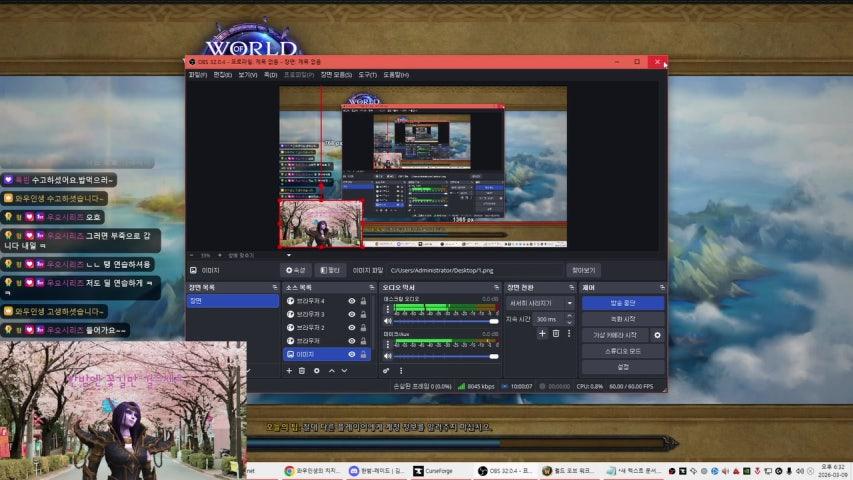Click the 방송 중단 stop streaming button
Image resolution: width=853 pixels, height=480 pixels.
(x=622, y=303)
